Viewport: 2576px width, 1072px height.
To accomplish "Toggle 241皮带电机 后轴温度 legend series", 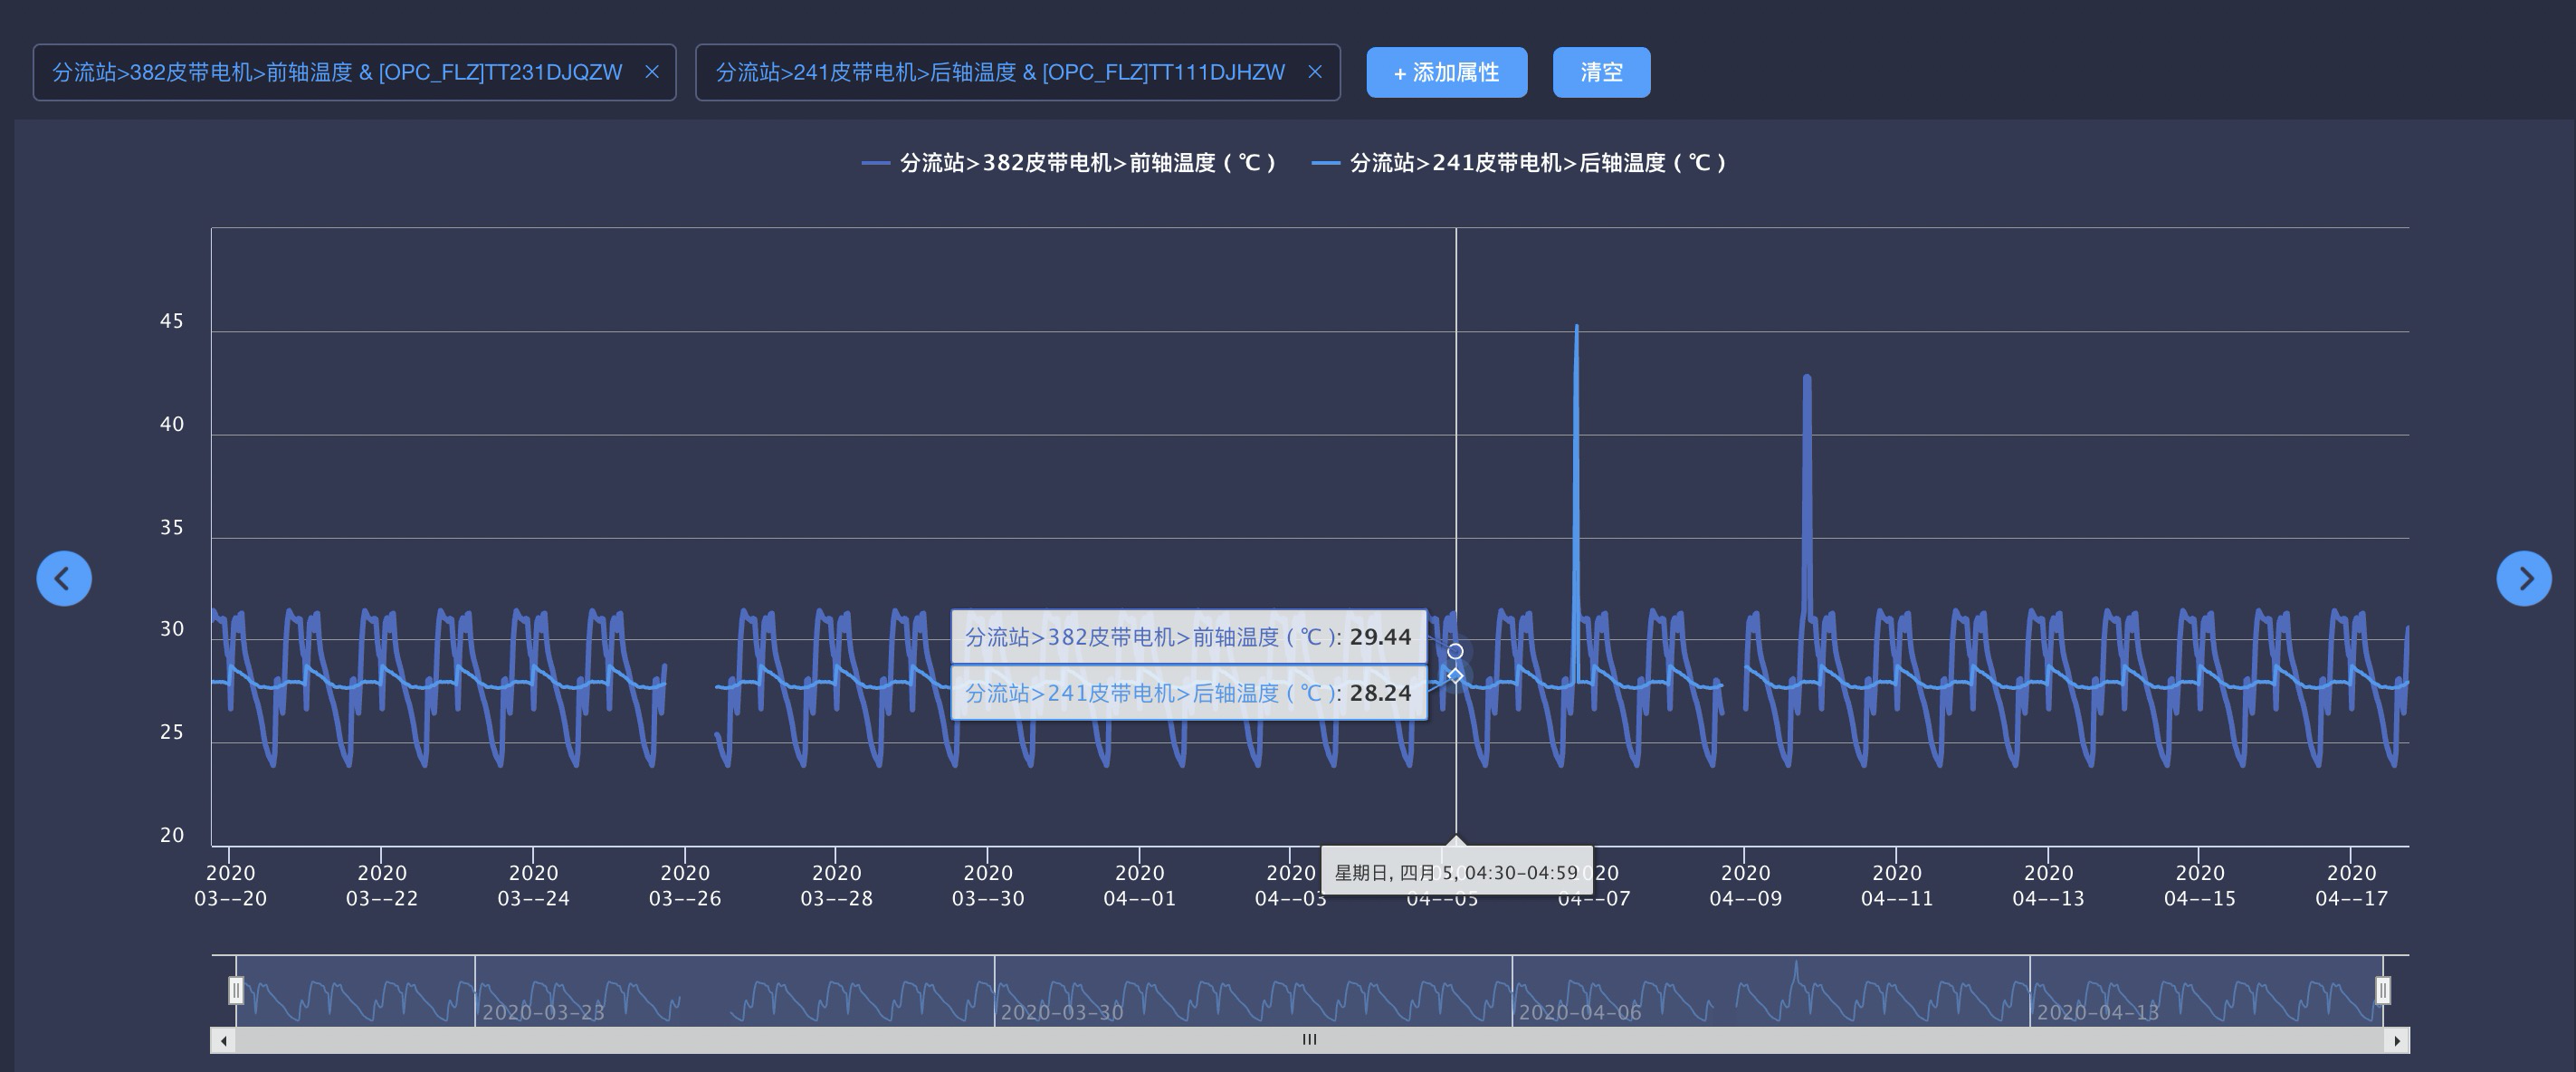I will click(1520, 163).
